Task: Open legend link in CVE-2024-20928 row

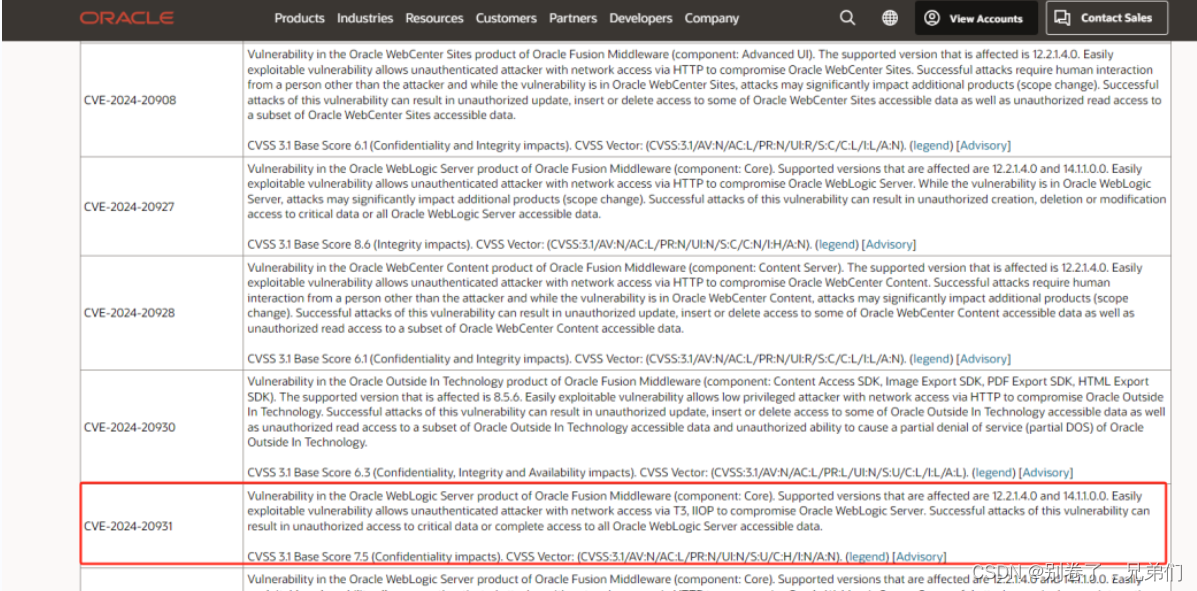Action: (x=932, y=358)
